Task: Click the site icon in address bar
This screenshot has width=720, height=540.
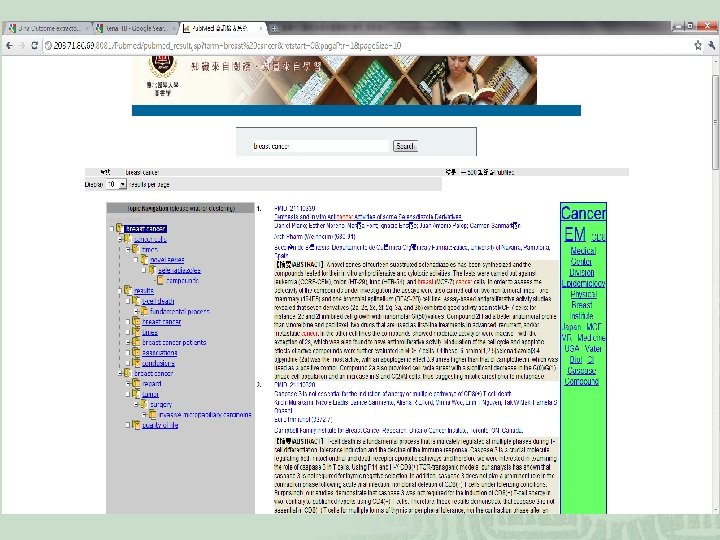Action: coord(48,45)
